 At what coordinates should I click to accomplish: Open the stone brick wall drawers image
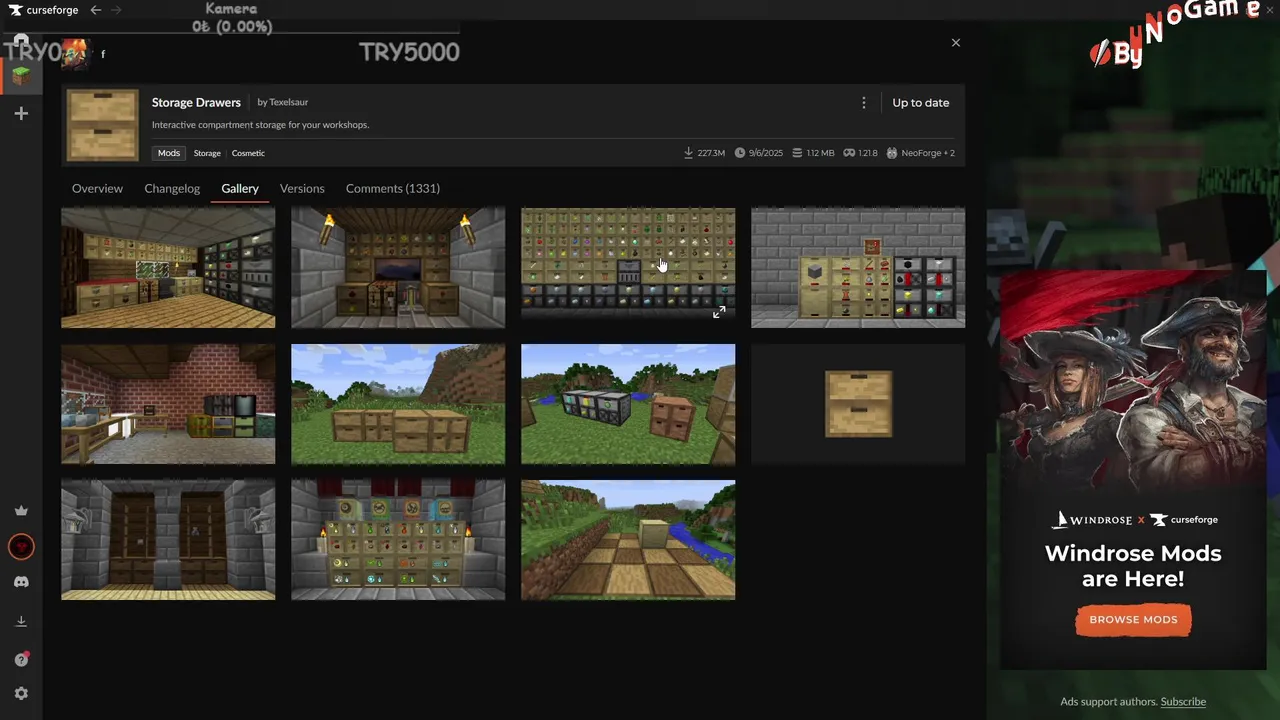tap(858, 268)
